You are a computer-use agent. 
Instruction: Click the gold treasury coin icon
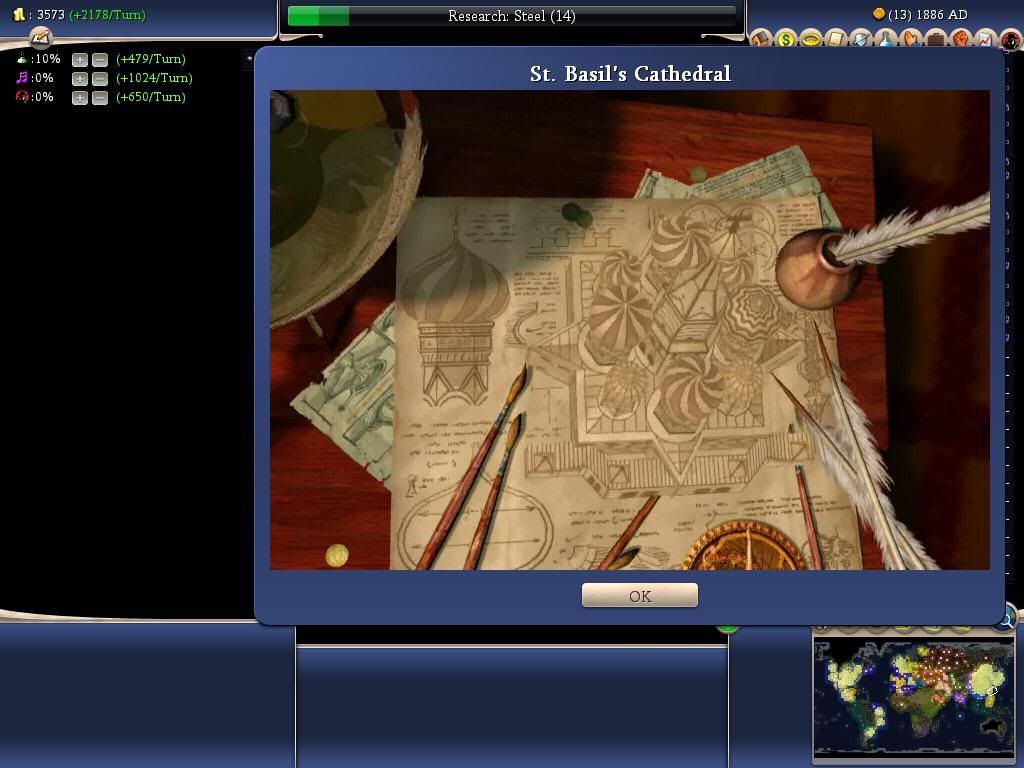(19, 14)
